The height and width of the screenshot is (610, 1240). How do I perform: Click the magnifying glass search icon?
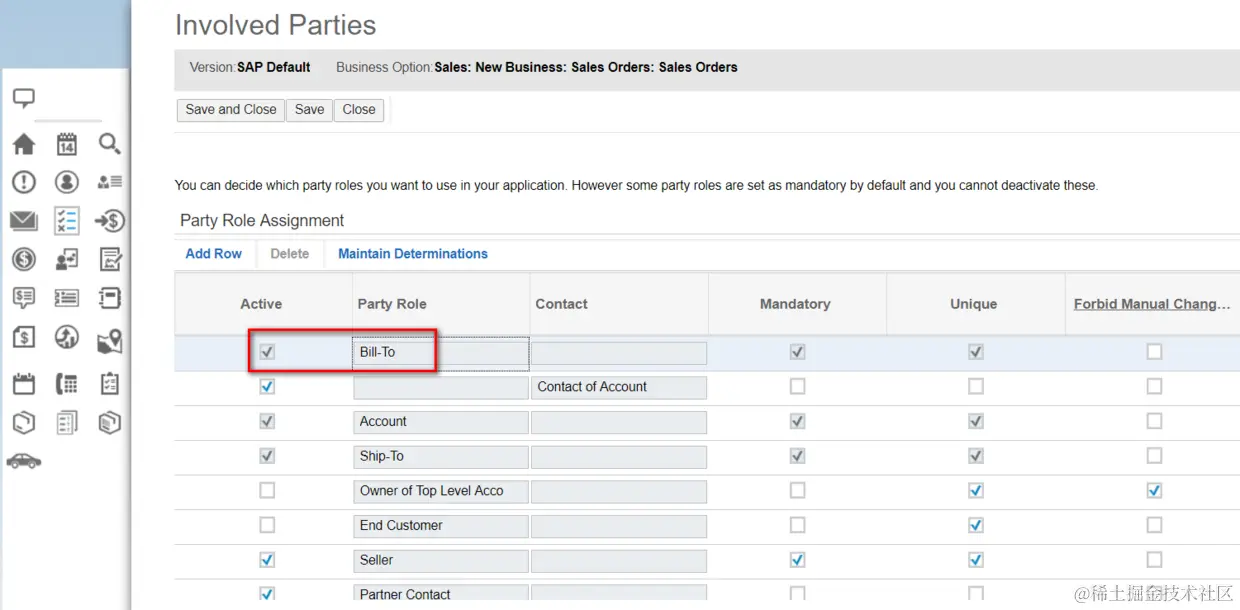click(110, 145)
